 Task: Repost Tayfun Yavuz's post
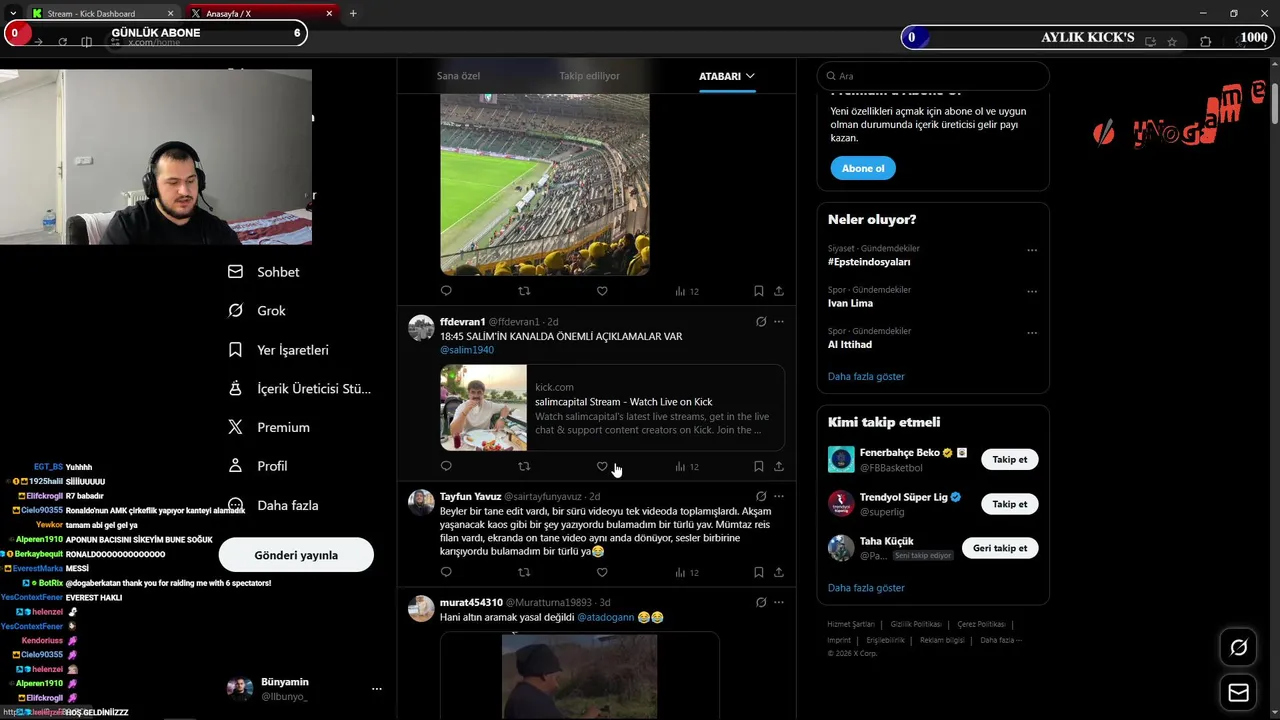coord(524,572)
